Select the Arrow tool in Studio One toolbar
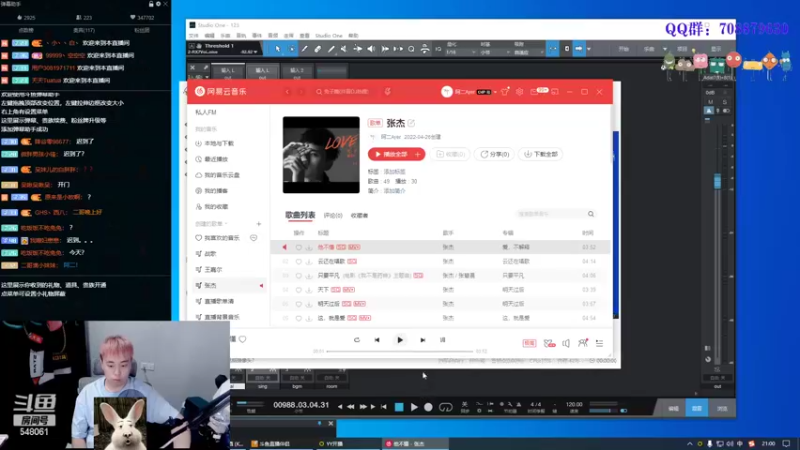Viewport: 800px width, 450px height. click(x=278, y=49)
